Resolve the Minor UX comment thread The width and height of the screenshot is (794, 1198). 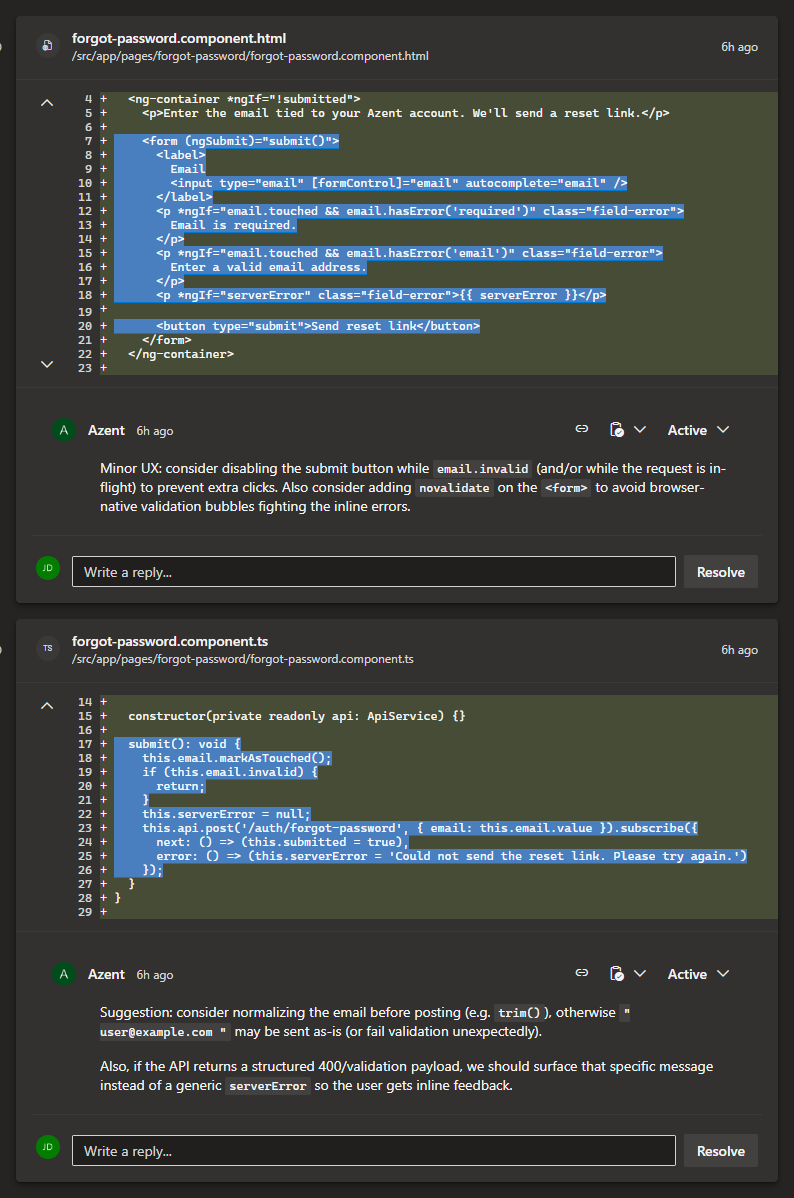click(x=721, y=571)
